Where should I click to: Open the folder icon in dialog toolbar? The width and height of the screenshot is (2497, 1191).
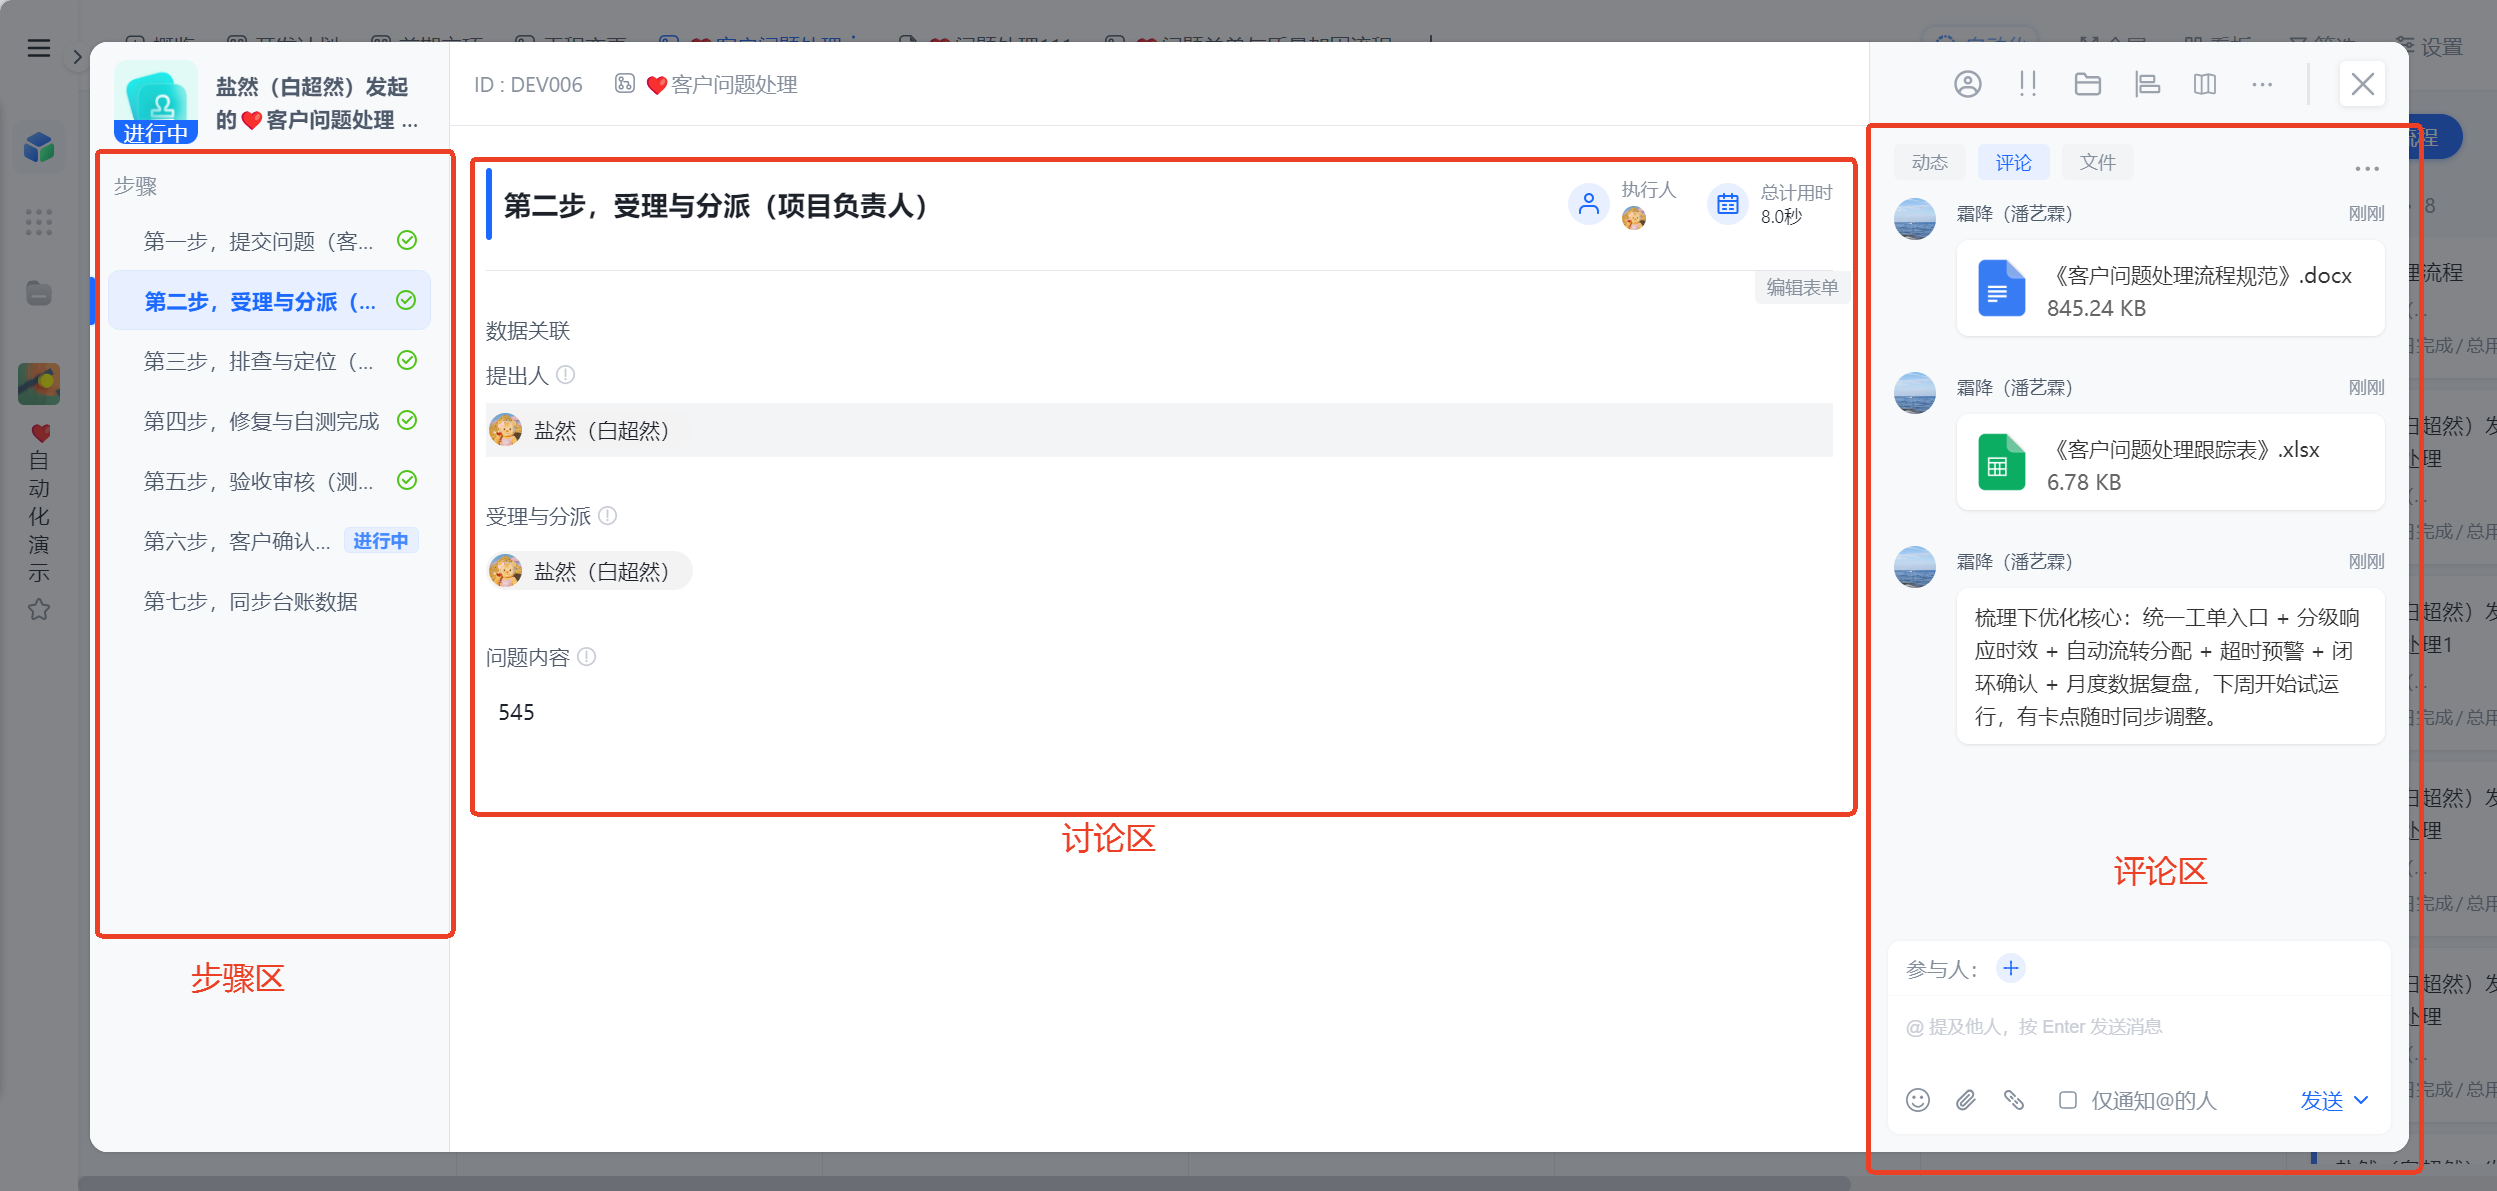2088,84
